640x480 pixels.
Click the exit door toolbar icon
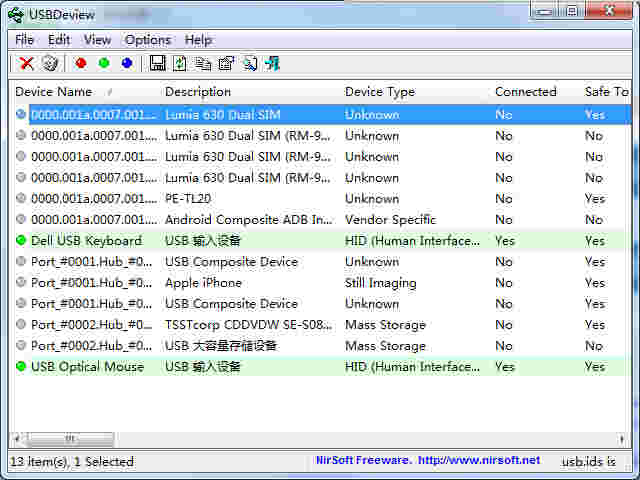tap(272, 63)
